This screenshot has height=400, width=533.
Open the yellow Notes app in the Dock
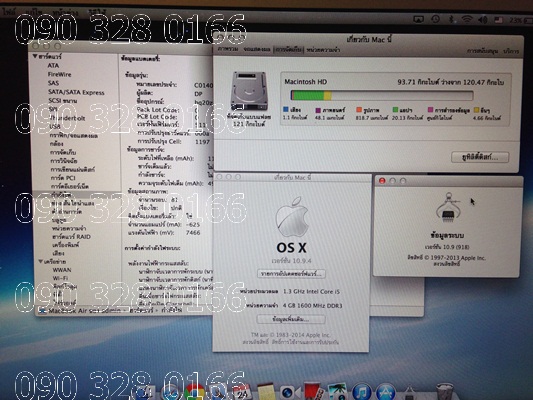pyautogui.click(x=266, y=393)
